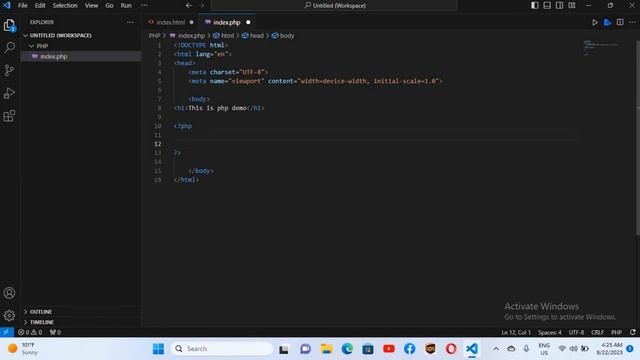
Task: Open Source Control view
Action: tap(9, 70)
